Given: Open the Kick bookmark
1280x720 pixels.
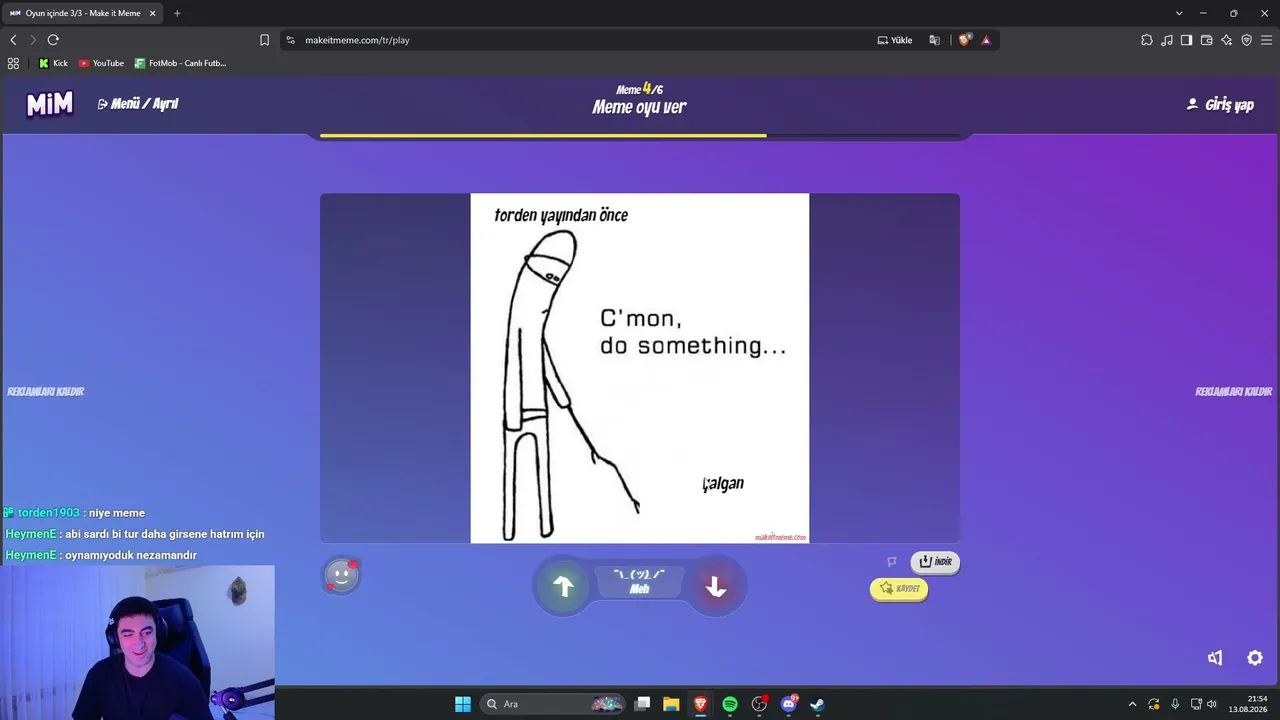Looking at the screenshot, I should [x=53, y=63].
